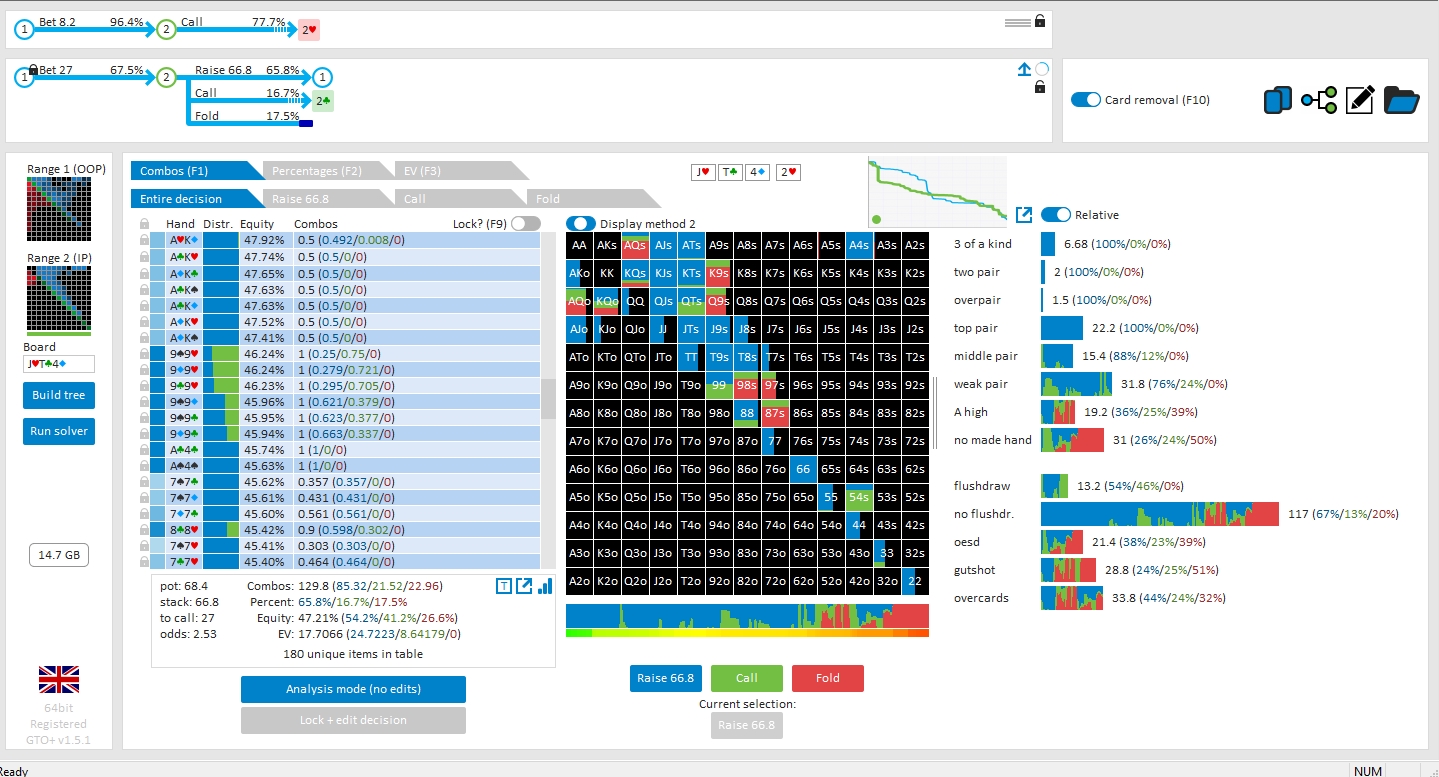Open the bar chart icon in the summary box

coord(545,586)
